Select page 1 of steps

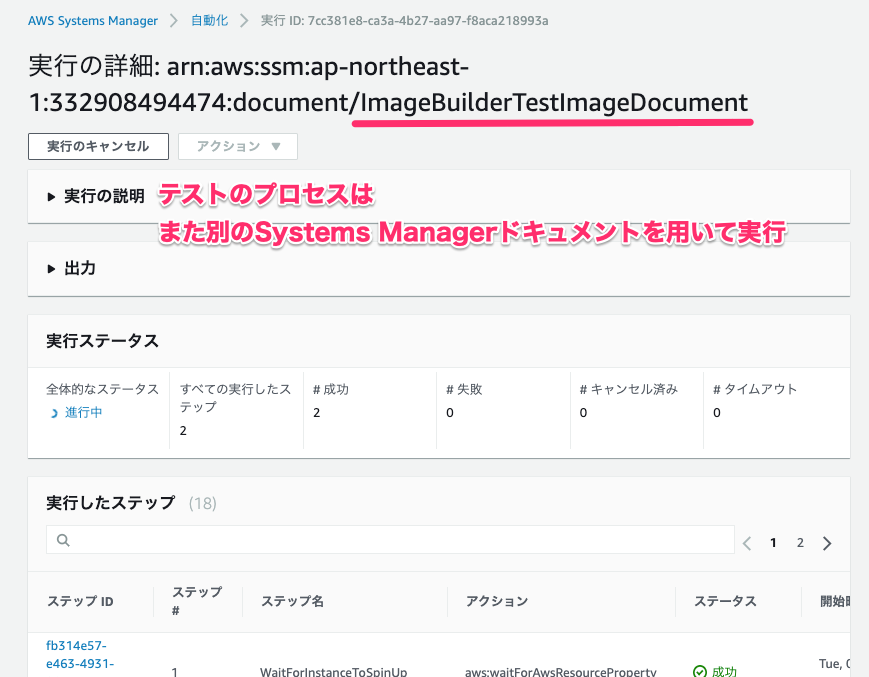[x=773, y=543]
